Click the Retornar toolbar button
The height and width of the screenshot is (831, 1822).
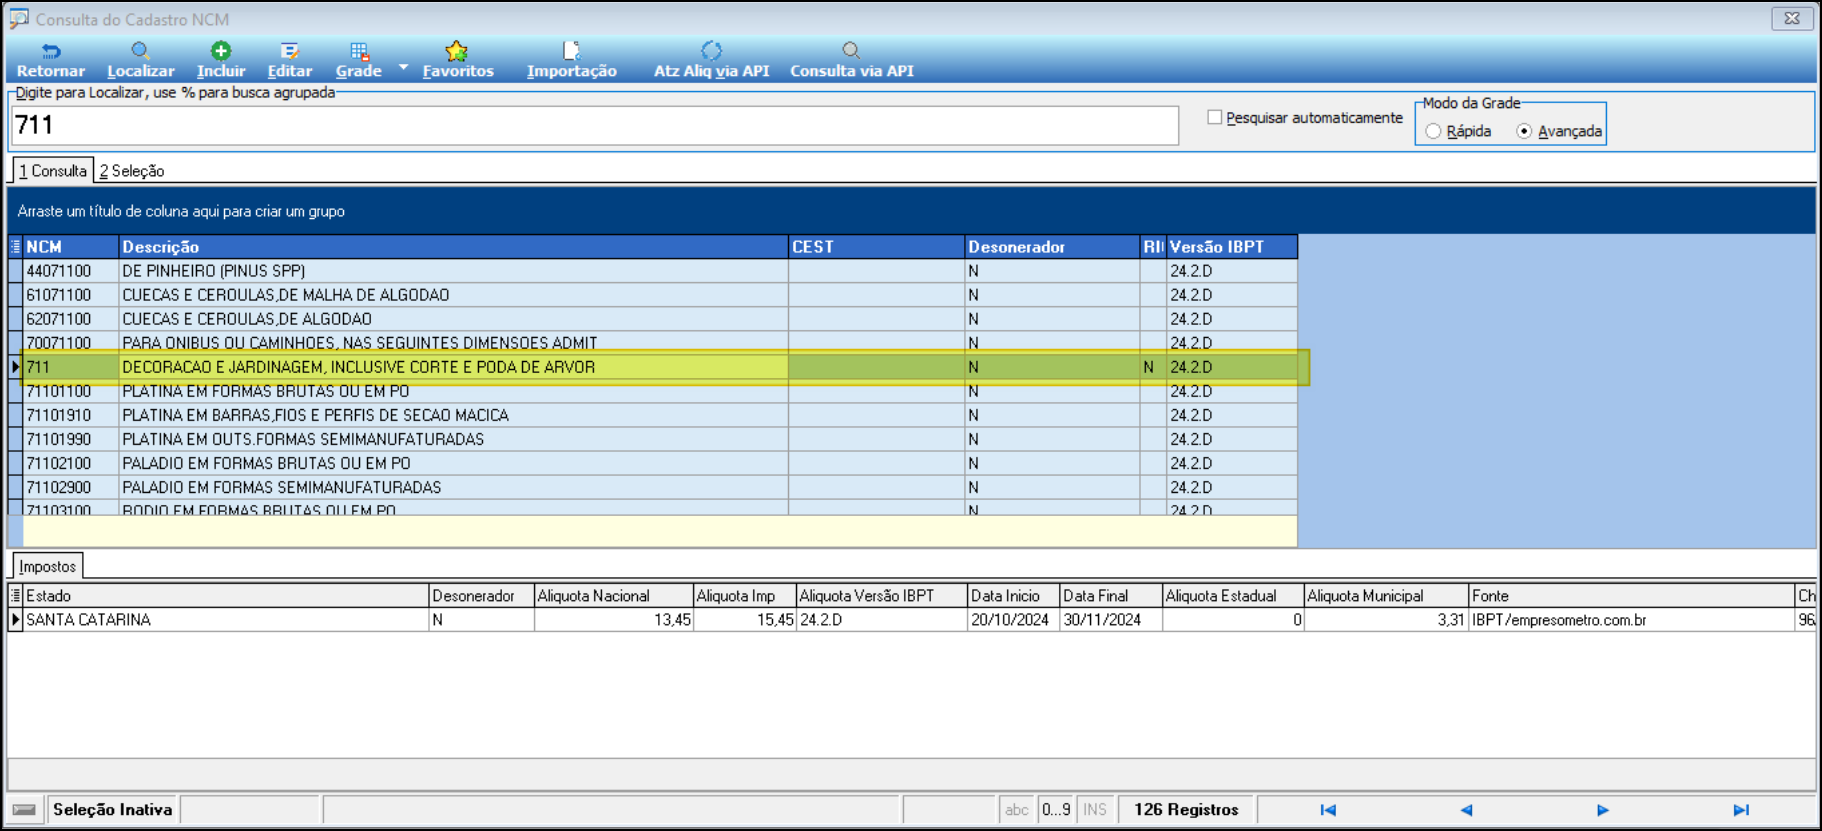click(x=50, y=60)
